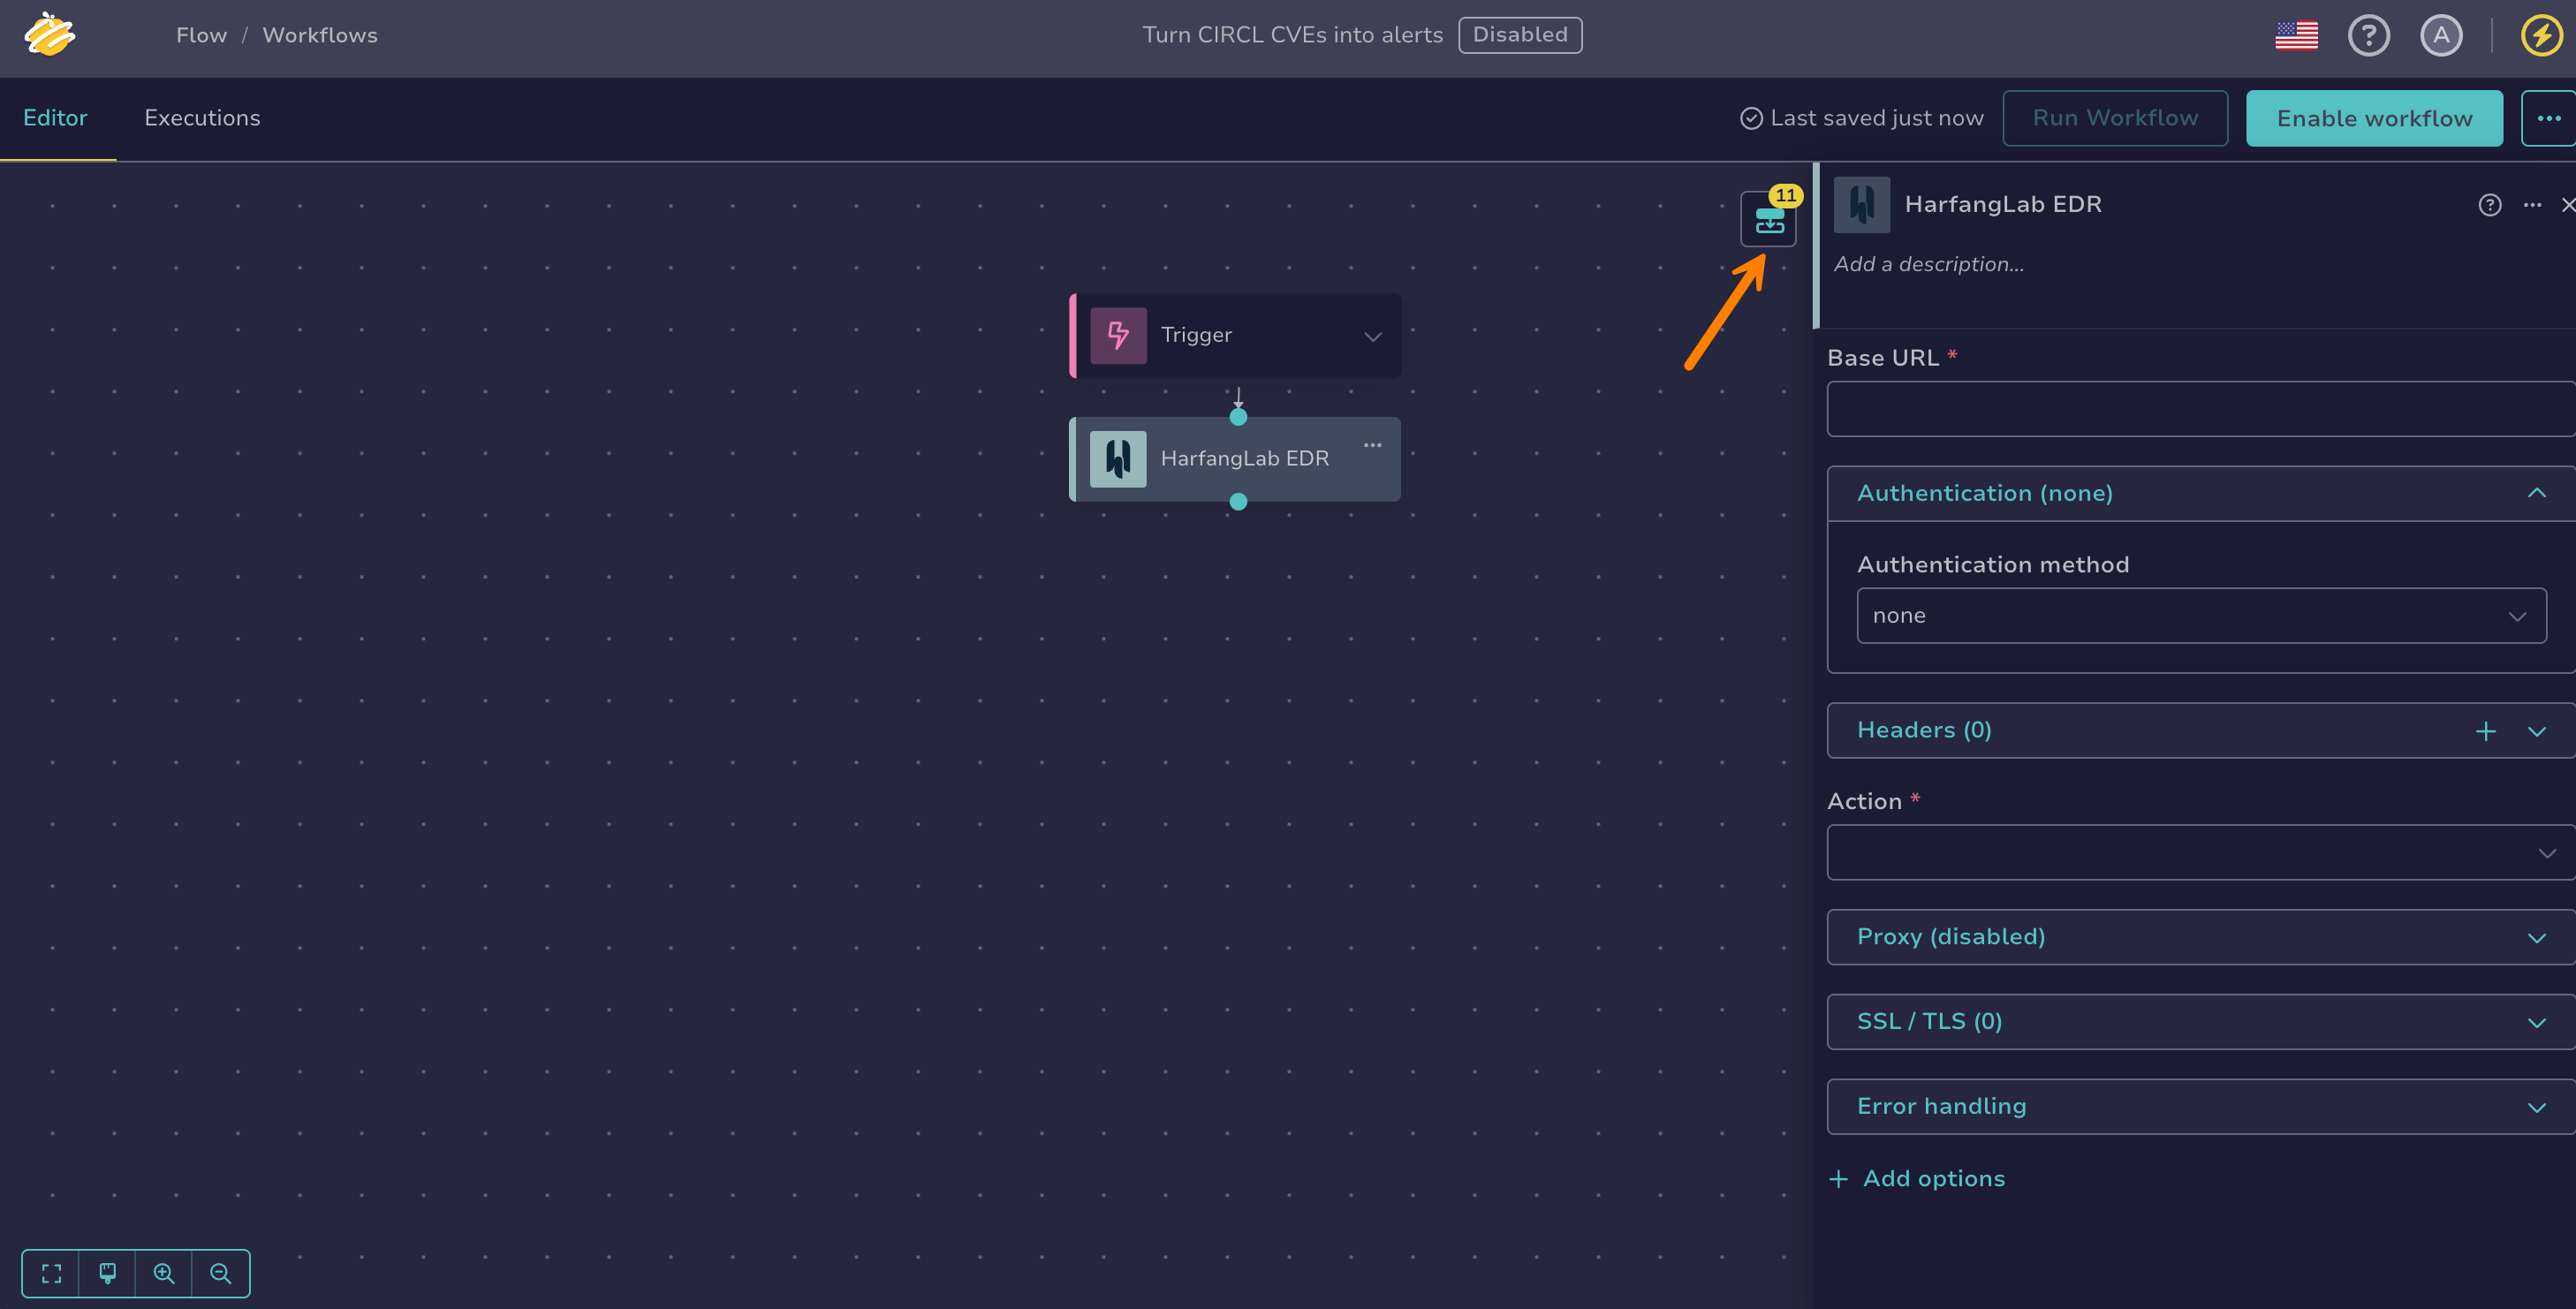Click the HarfangLab EDR node input connector dot
This screenshot has height=1309, width=2576.
pos(1238,417)
